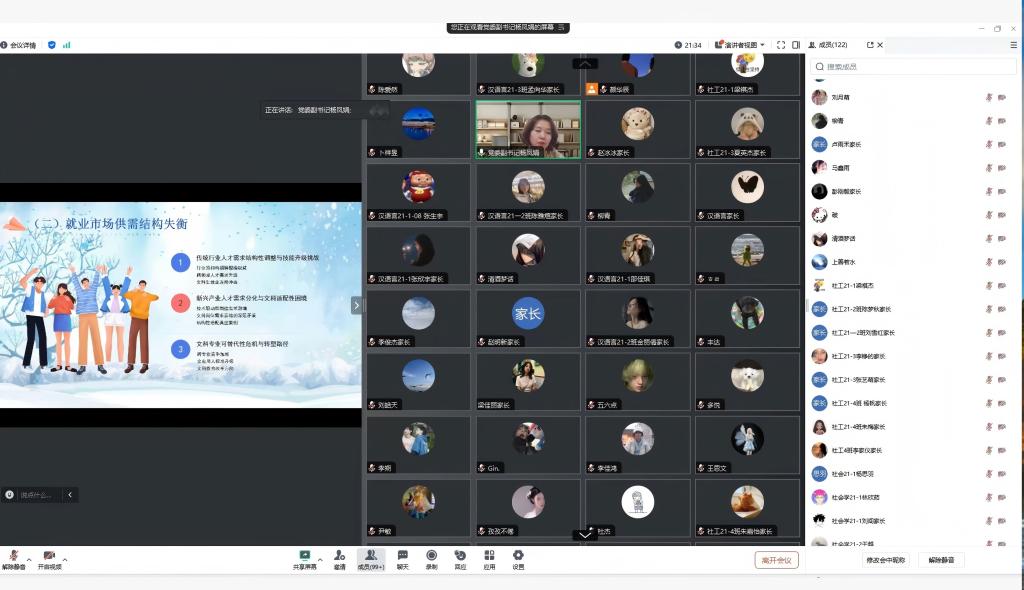Image resolution: width=1024 pixels, height=590 pixels.
Task: Click the network signal strength icon
Action: [x=67, y=45]
